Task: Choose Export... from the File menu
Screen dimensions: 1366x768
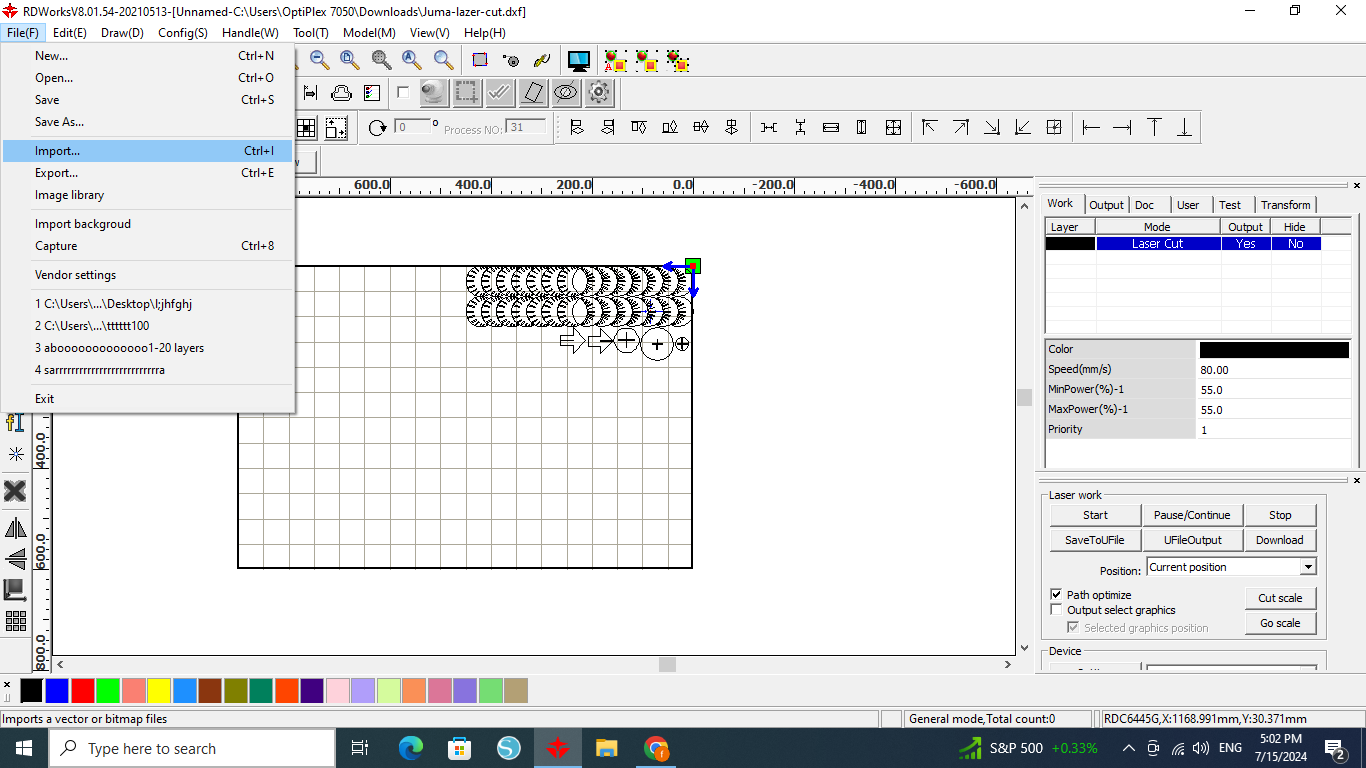Action: tap(148, 173)
